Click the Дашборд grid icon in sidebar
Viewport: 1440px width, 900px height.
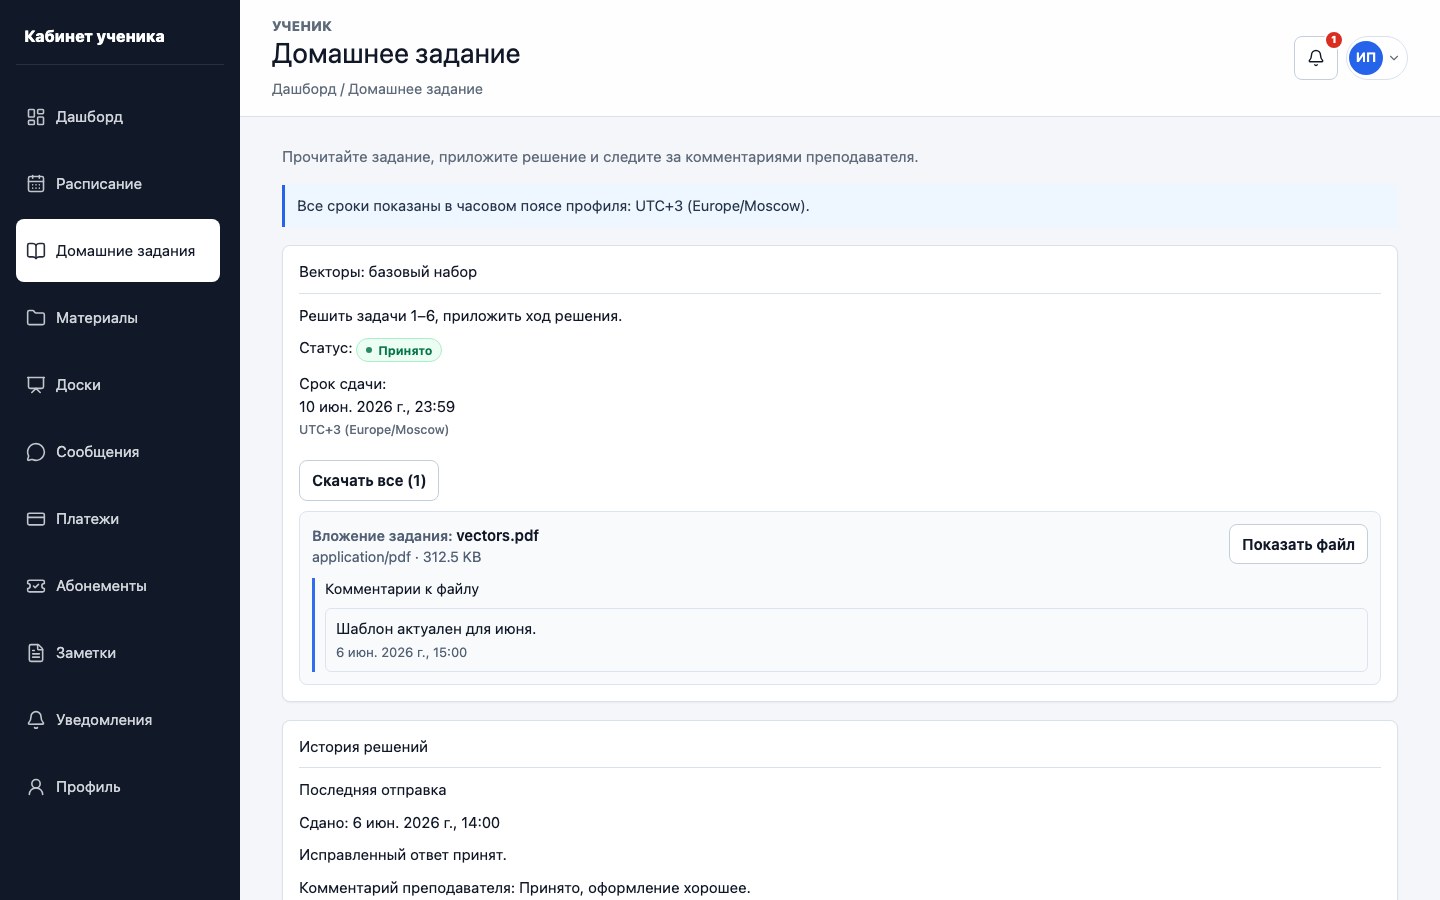click(x=36, y=117)
